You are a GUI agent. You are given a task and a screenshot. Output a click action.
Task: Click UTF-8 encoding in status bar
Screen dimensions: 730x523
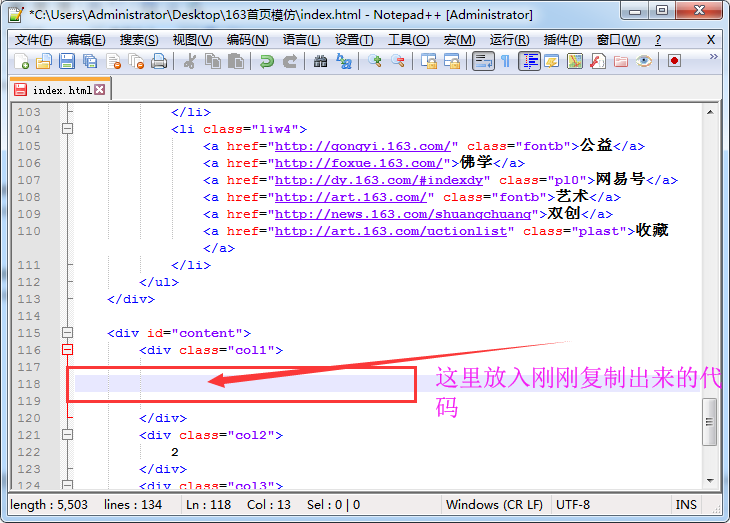click(573, 505)
